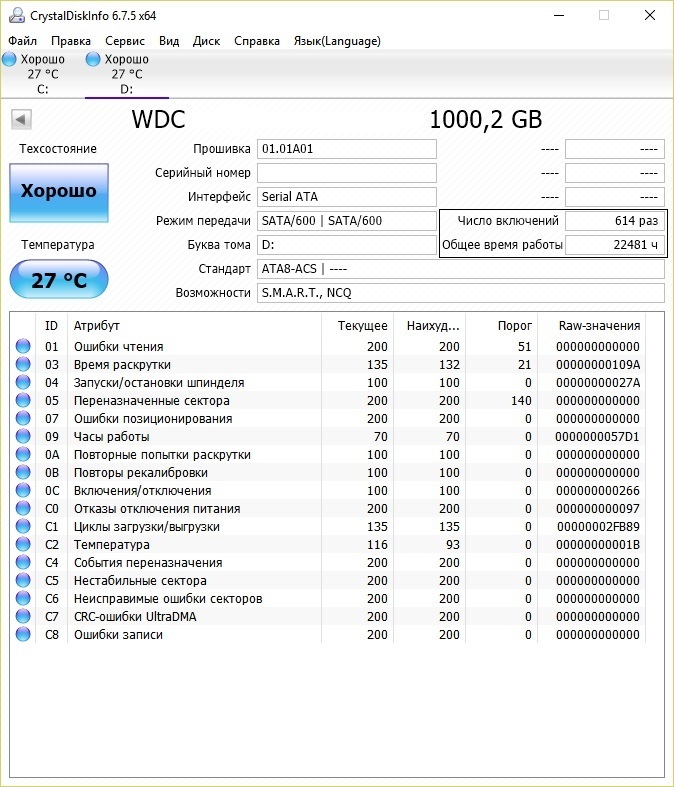Select the CRC-ошибки UltraDMA attribute text

(x=135, y=616)
